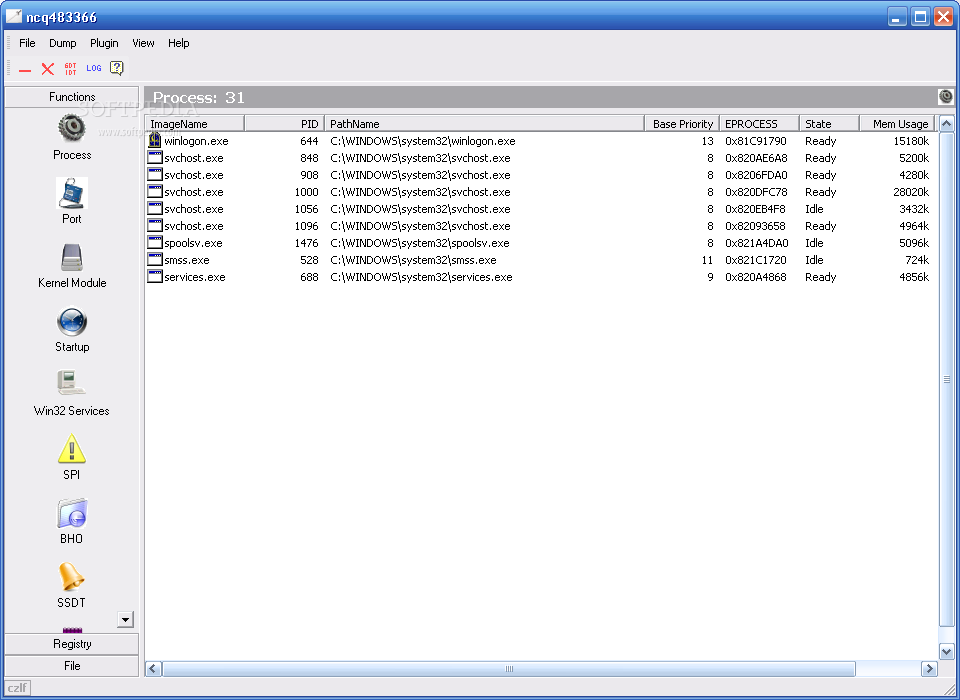The width and height of the screenshot is (960, 700).
Task: Click the smss.exe process icon
Action: 155,260
